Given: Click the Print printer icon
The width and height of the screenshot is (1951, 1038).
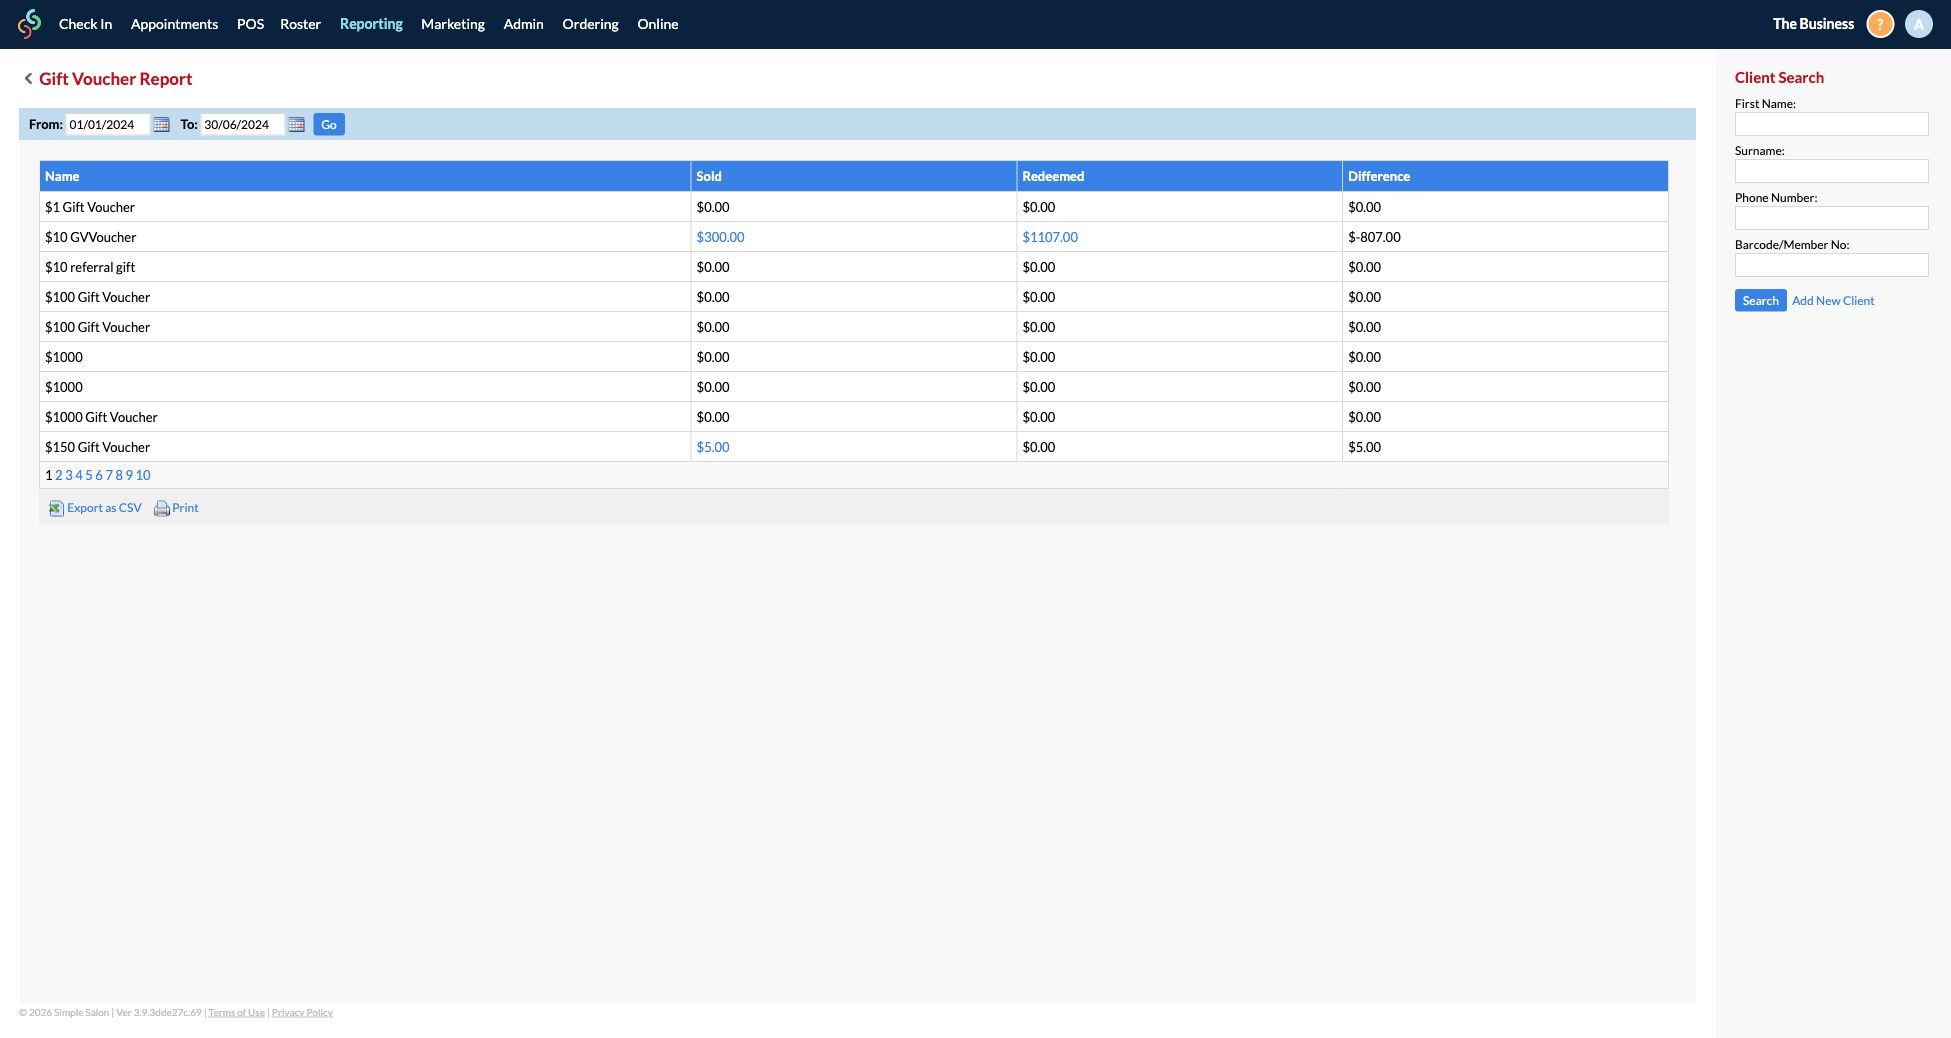Looking at the screenshot, I should 161,509.
